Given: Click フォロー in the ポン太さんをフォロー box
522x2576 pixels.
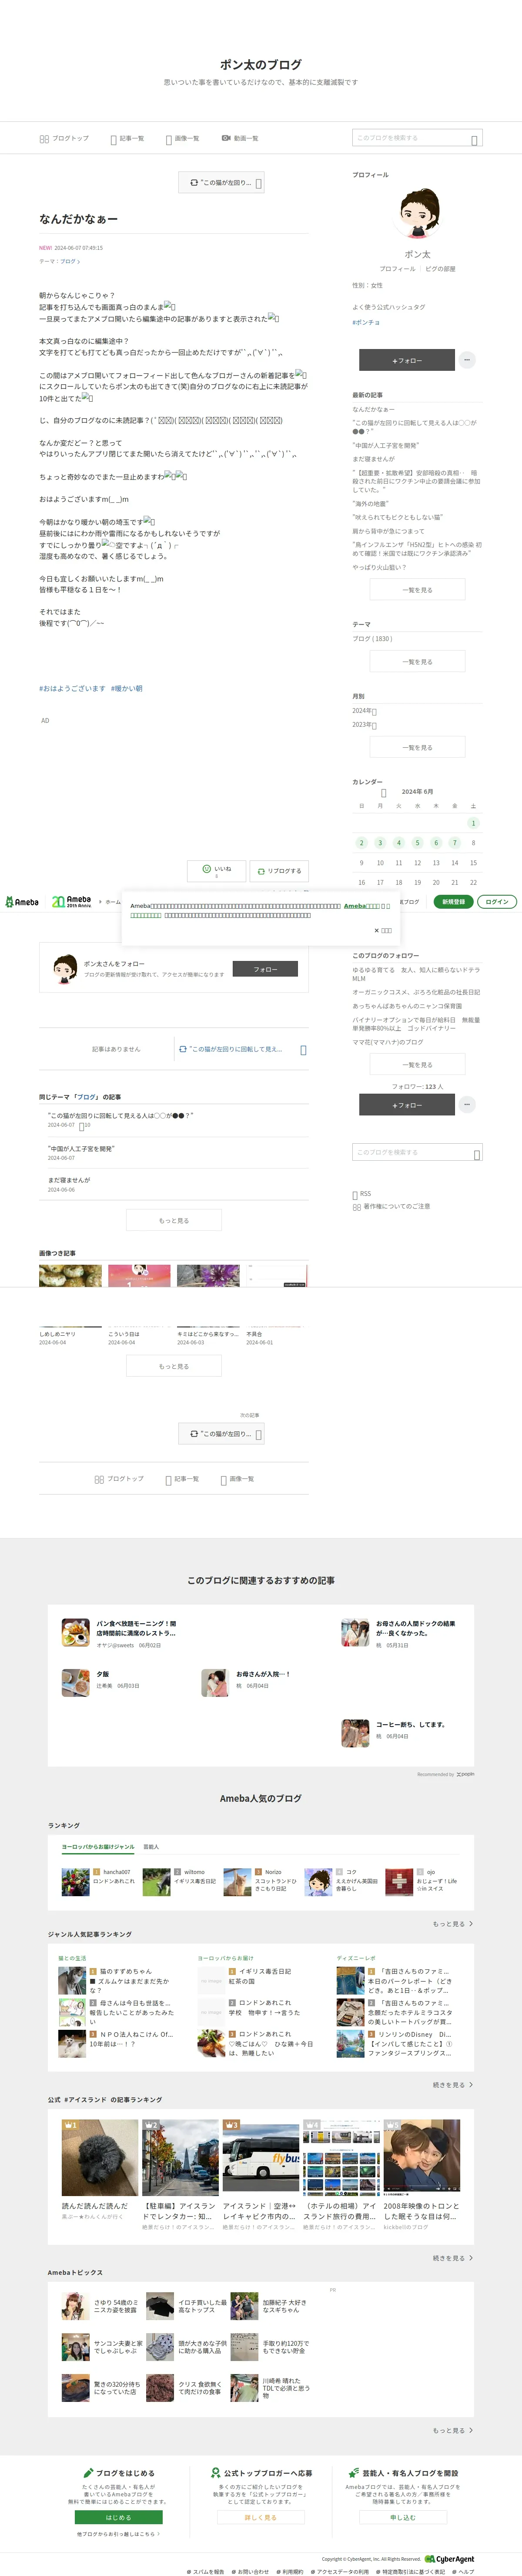Looking at the screenshot, I should [265, 969].
